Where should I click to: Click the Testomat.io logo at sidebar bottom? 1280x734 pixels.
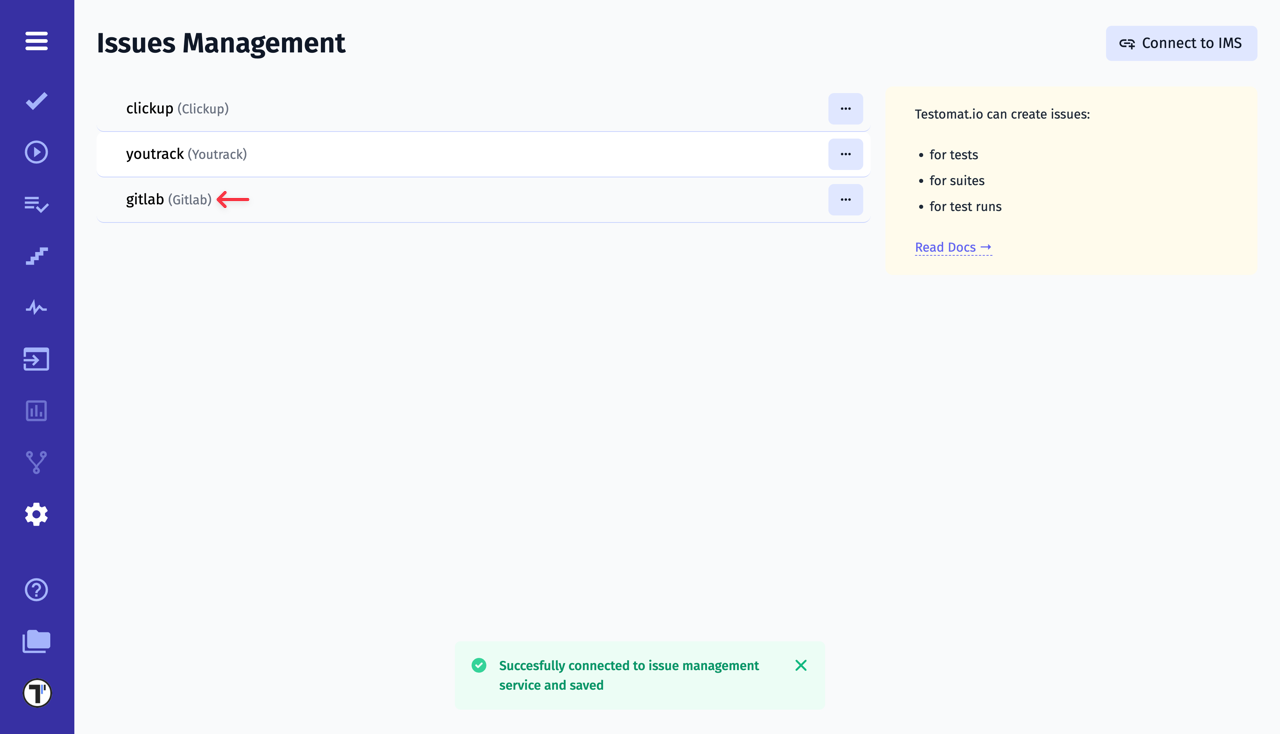pyautogui.click(x=36, y=691)
